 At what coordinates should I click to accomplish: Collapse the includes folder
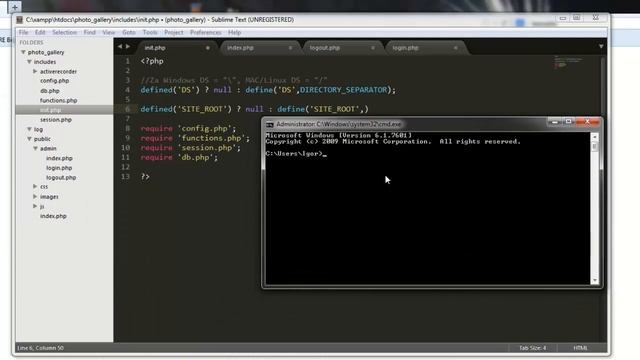coord(29,62)
